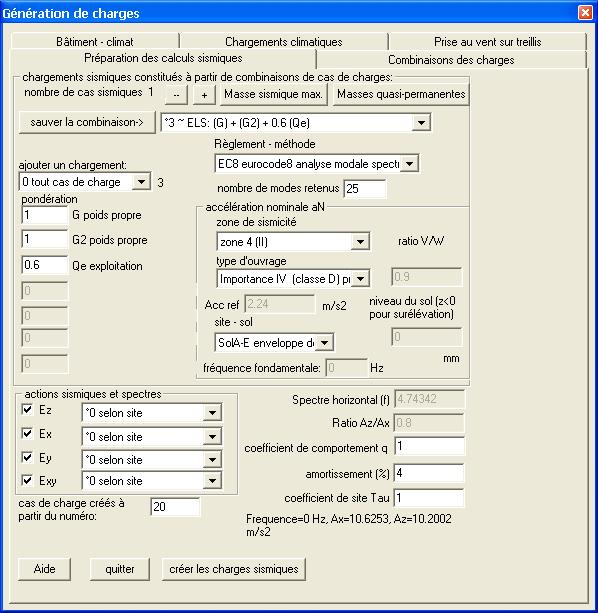This screenshot has height=613, width=598.
Task: Open Exy spectrum dropdown
Action: (x=212, y=481)
